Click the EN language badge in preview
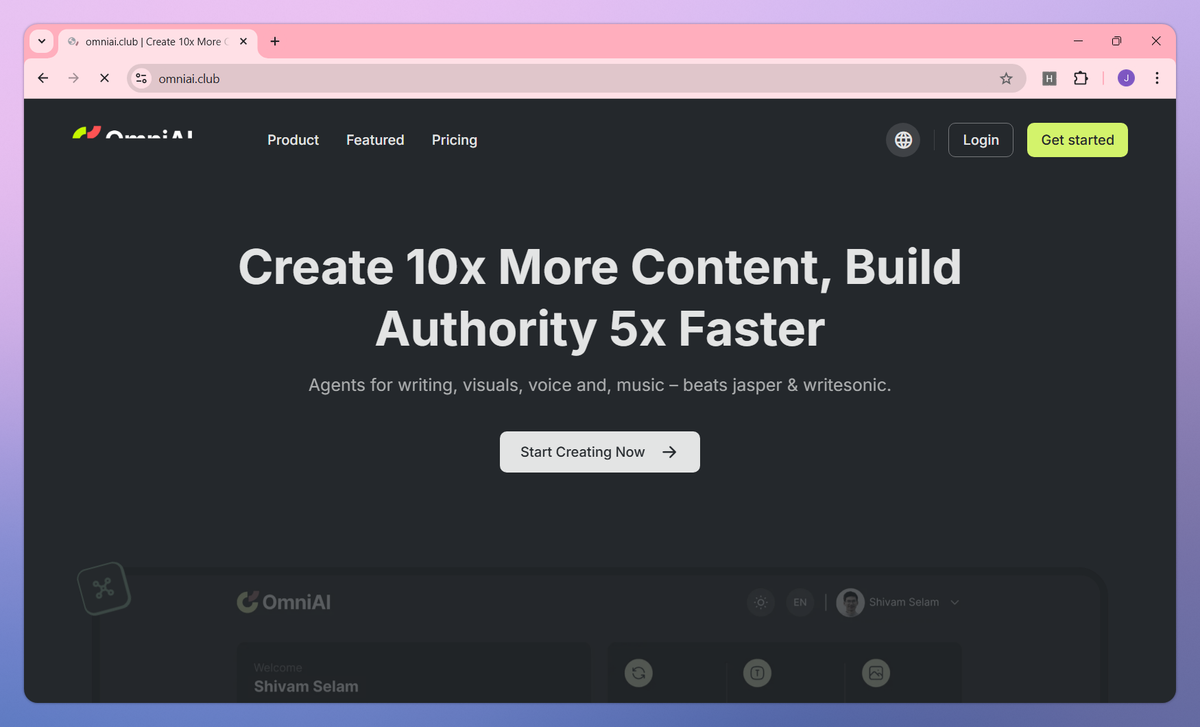 tap(800, 602)
